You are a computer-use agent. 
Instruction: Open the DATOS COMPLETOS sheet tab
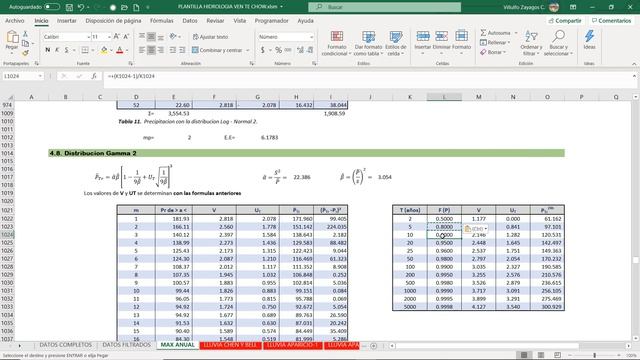pyautogui.click(x=66, y=345)
